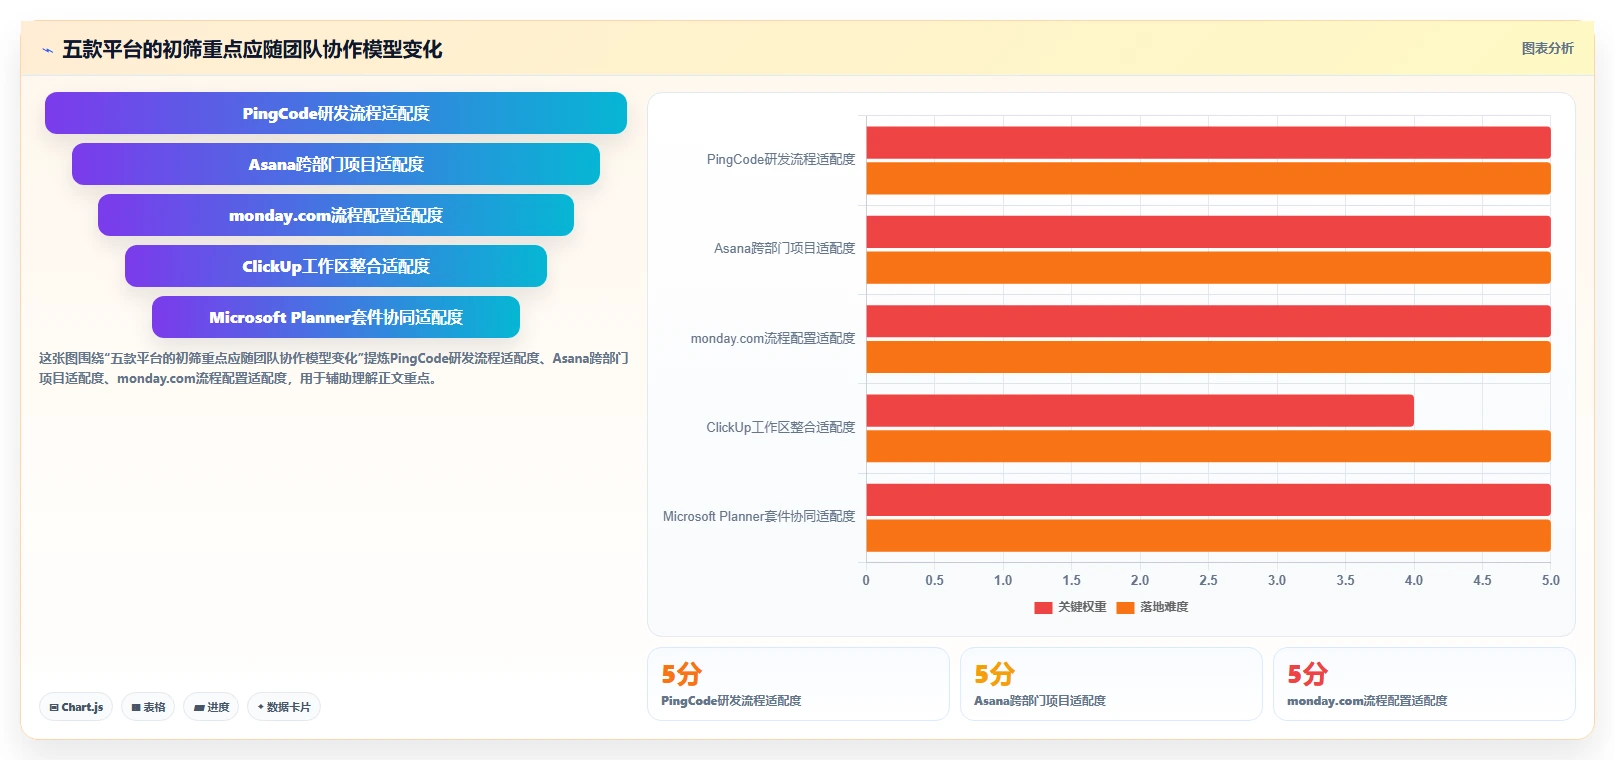This screenshot has height=760, width=1615.
Task: Click the 进度 tag chip
Action: coord(211,707)
